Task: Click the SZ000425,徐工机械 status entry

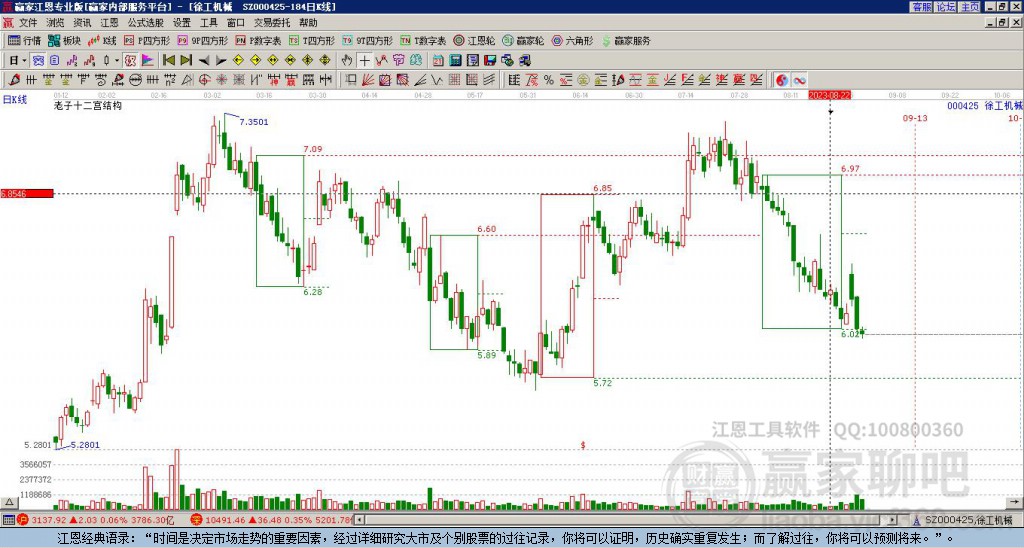Action: [x=968, y=520]
